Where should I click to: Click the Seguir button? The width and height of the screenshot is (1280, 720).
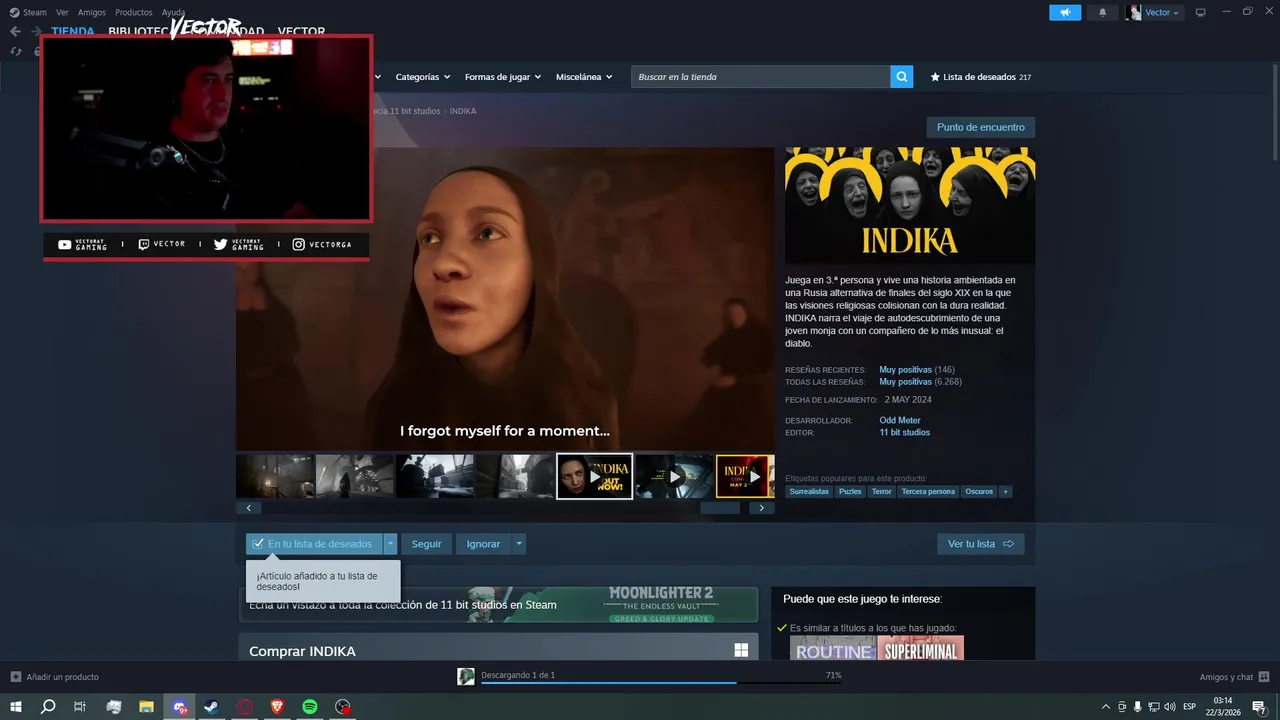[x=426, y=544]
